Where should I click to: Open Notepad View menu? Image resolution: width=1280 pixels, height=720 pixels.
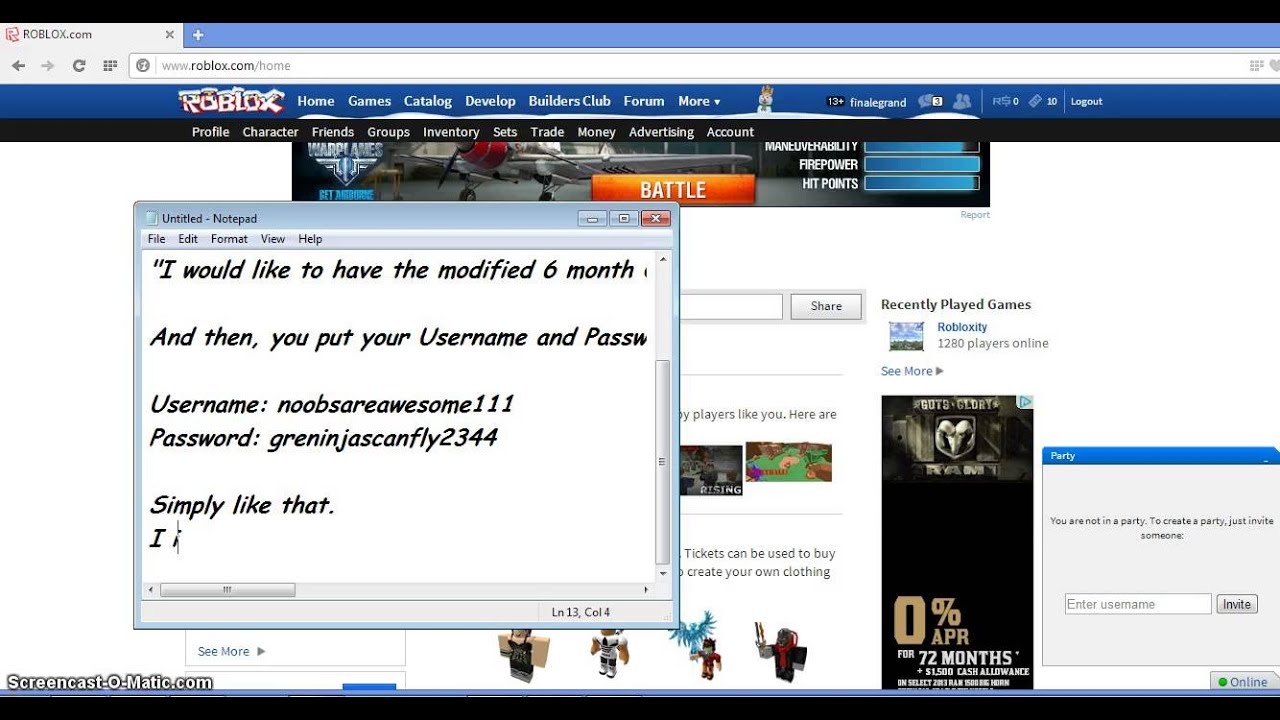pyautogui.click(x=273, y=239)
